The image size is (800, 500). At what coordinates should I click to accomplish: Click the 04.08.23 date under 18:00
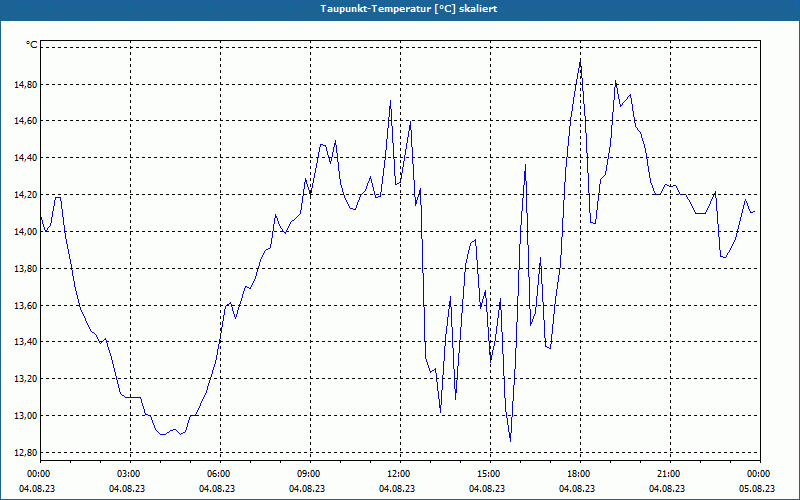(577, 489)
